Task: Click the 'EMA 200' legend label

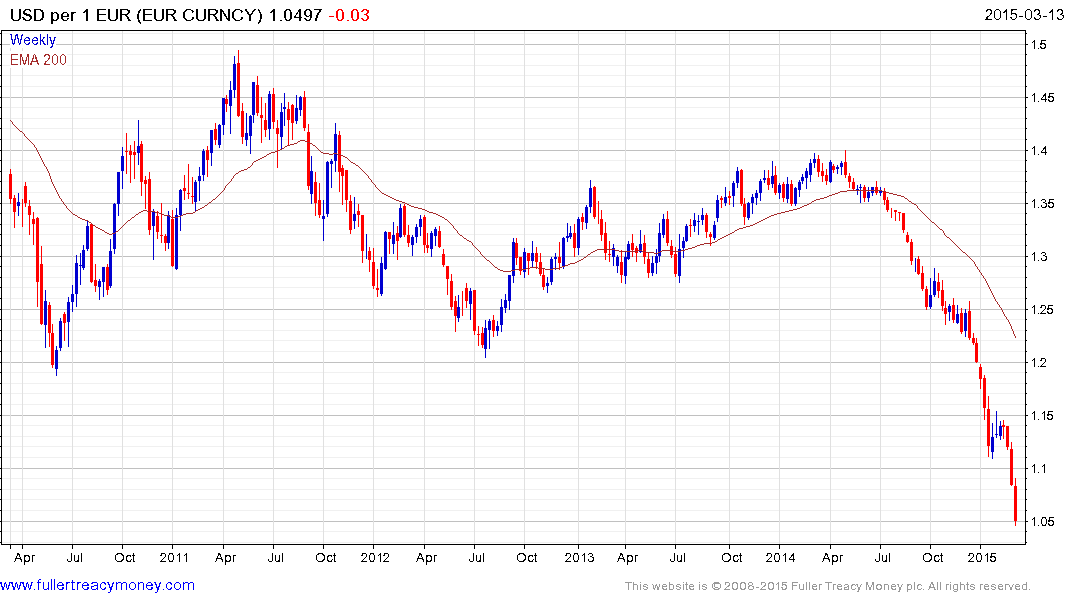Action: click(38, 60)
